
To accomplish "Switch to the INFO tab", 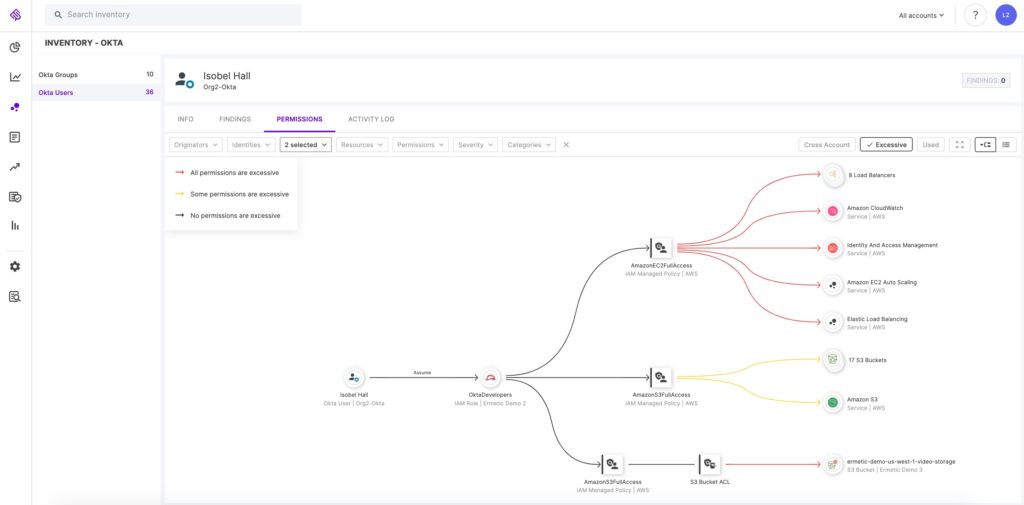I will point(185,119).
